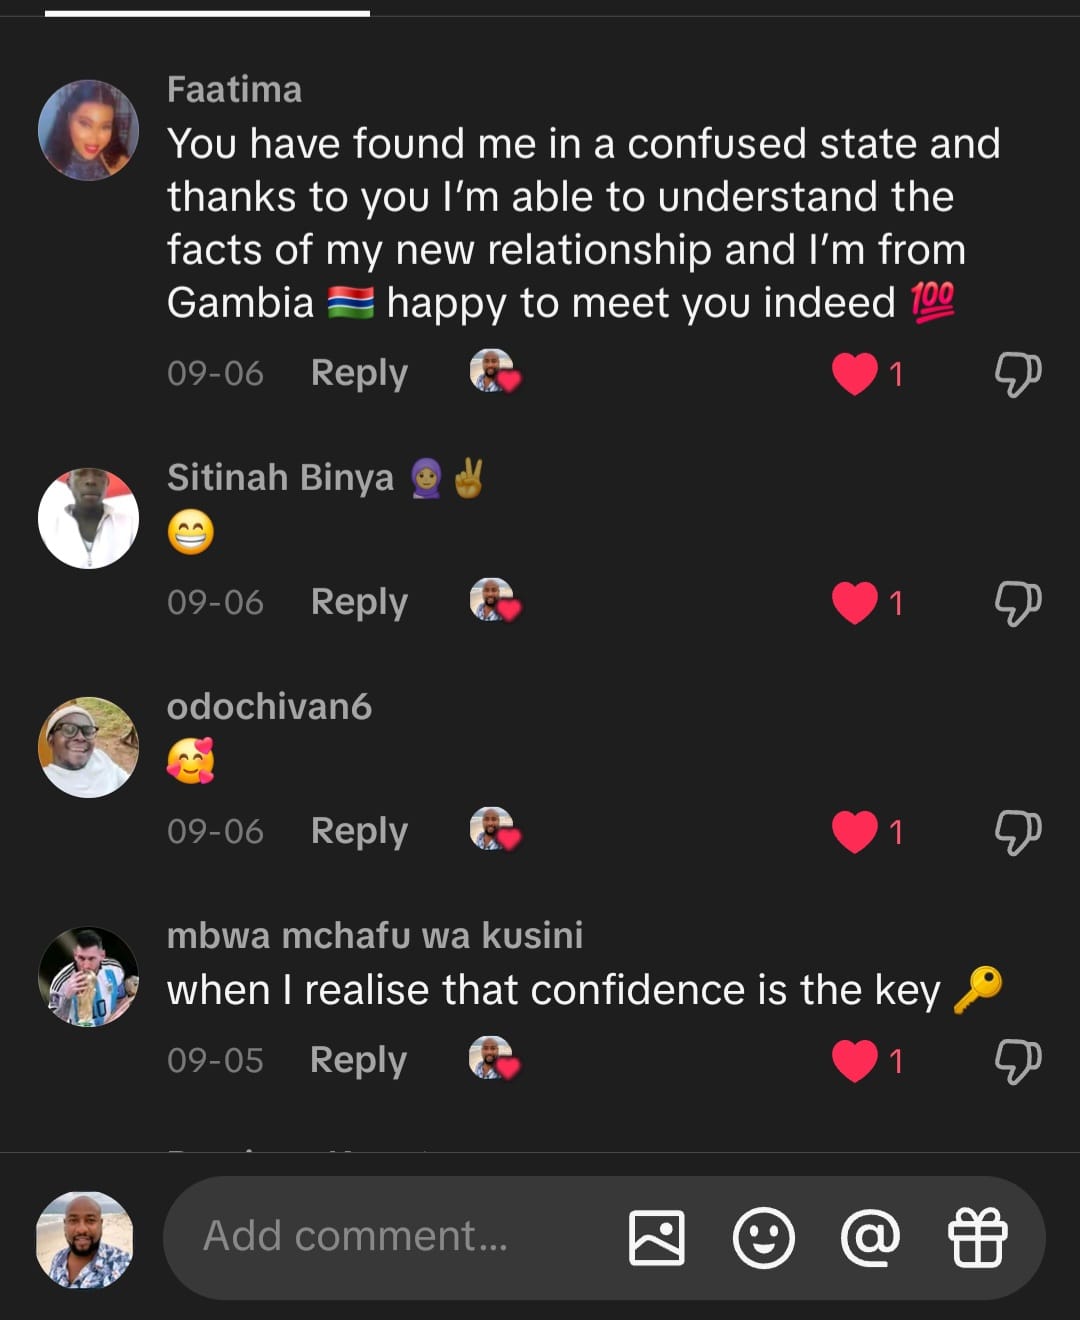Open emoji picker in comment bar
Viewport: 1080px width, 1320px height.
point(763,1237)
